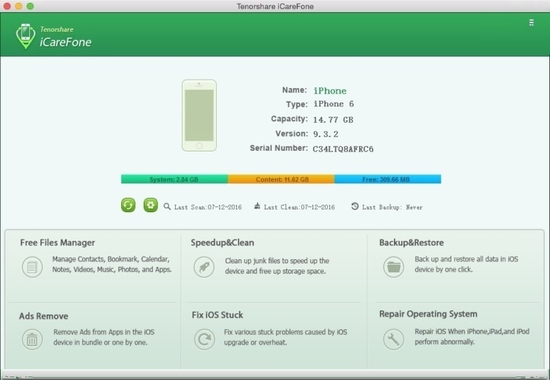Click the "Last Scan:07-12-2016" text
The image size is (550, 380).
point(208,207)
